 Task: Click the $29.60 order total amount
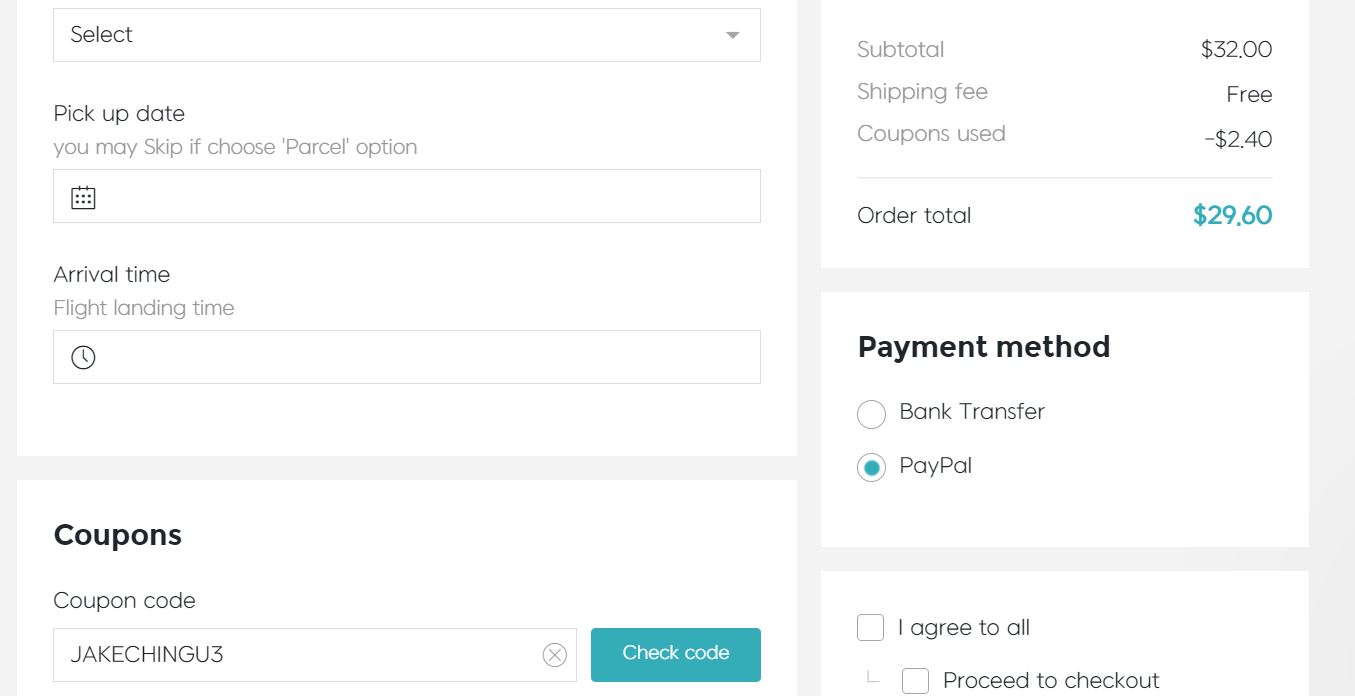[1232, 216]
